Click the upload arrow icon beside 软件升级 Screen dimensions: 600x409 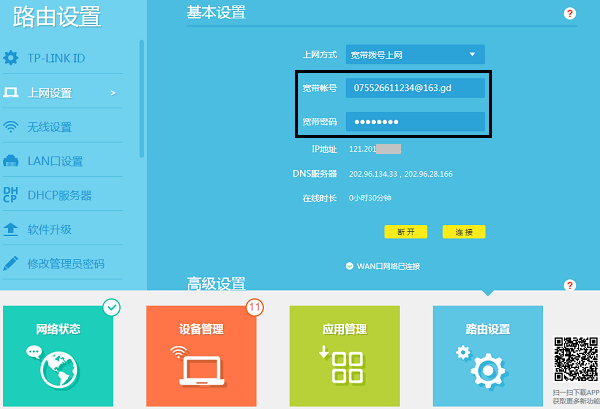(11, 229)
